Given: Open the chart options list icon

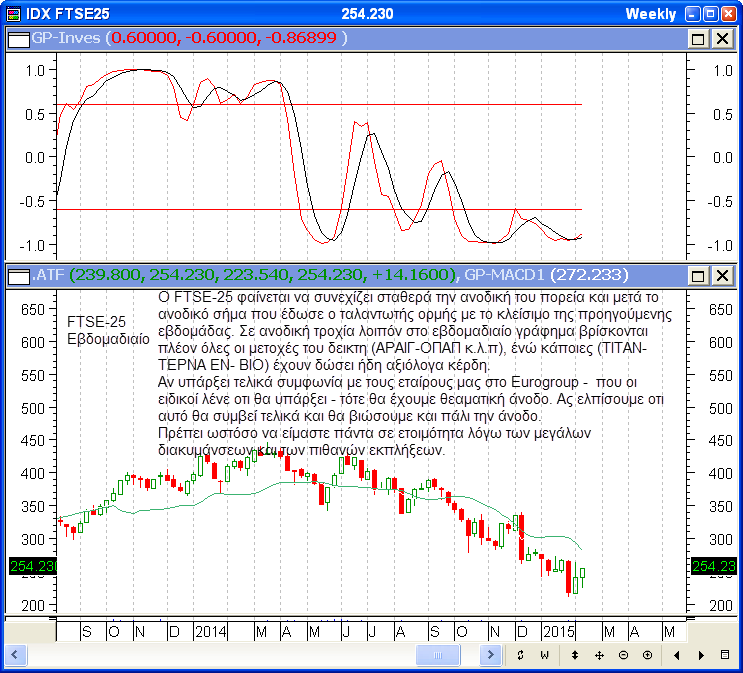Looking at the screenshot, I should click(725, 655).
